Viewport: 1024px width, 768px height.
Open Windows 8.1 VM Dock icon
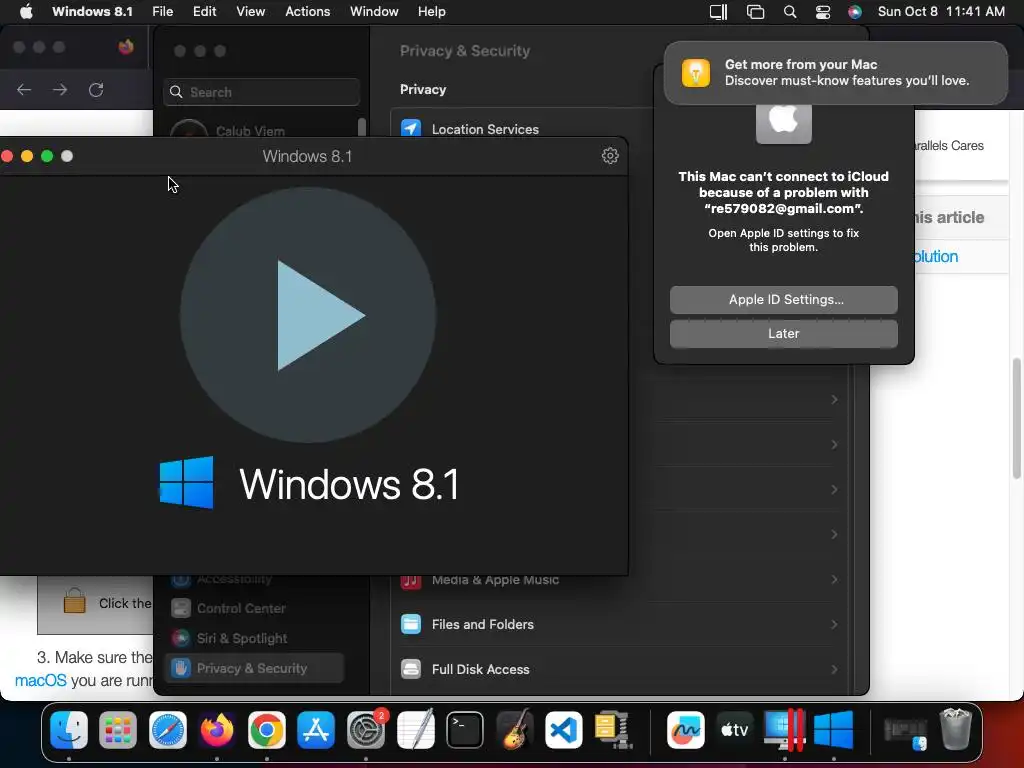pyautogui.click(x=834, y=729)
